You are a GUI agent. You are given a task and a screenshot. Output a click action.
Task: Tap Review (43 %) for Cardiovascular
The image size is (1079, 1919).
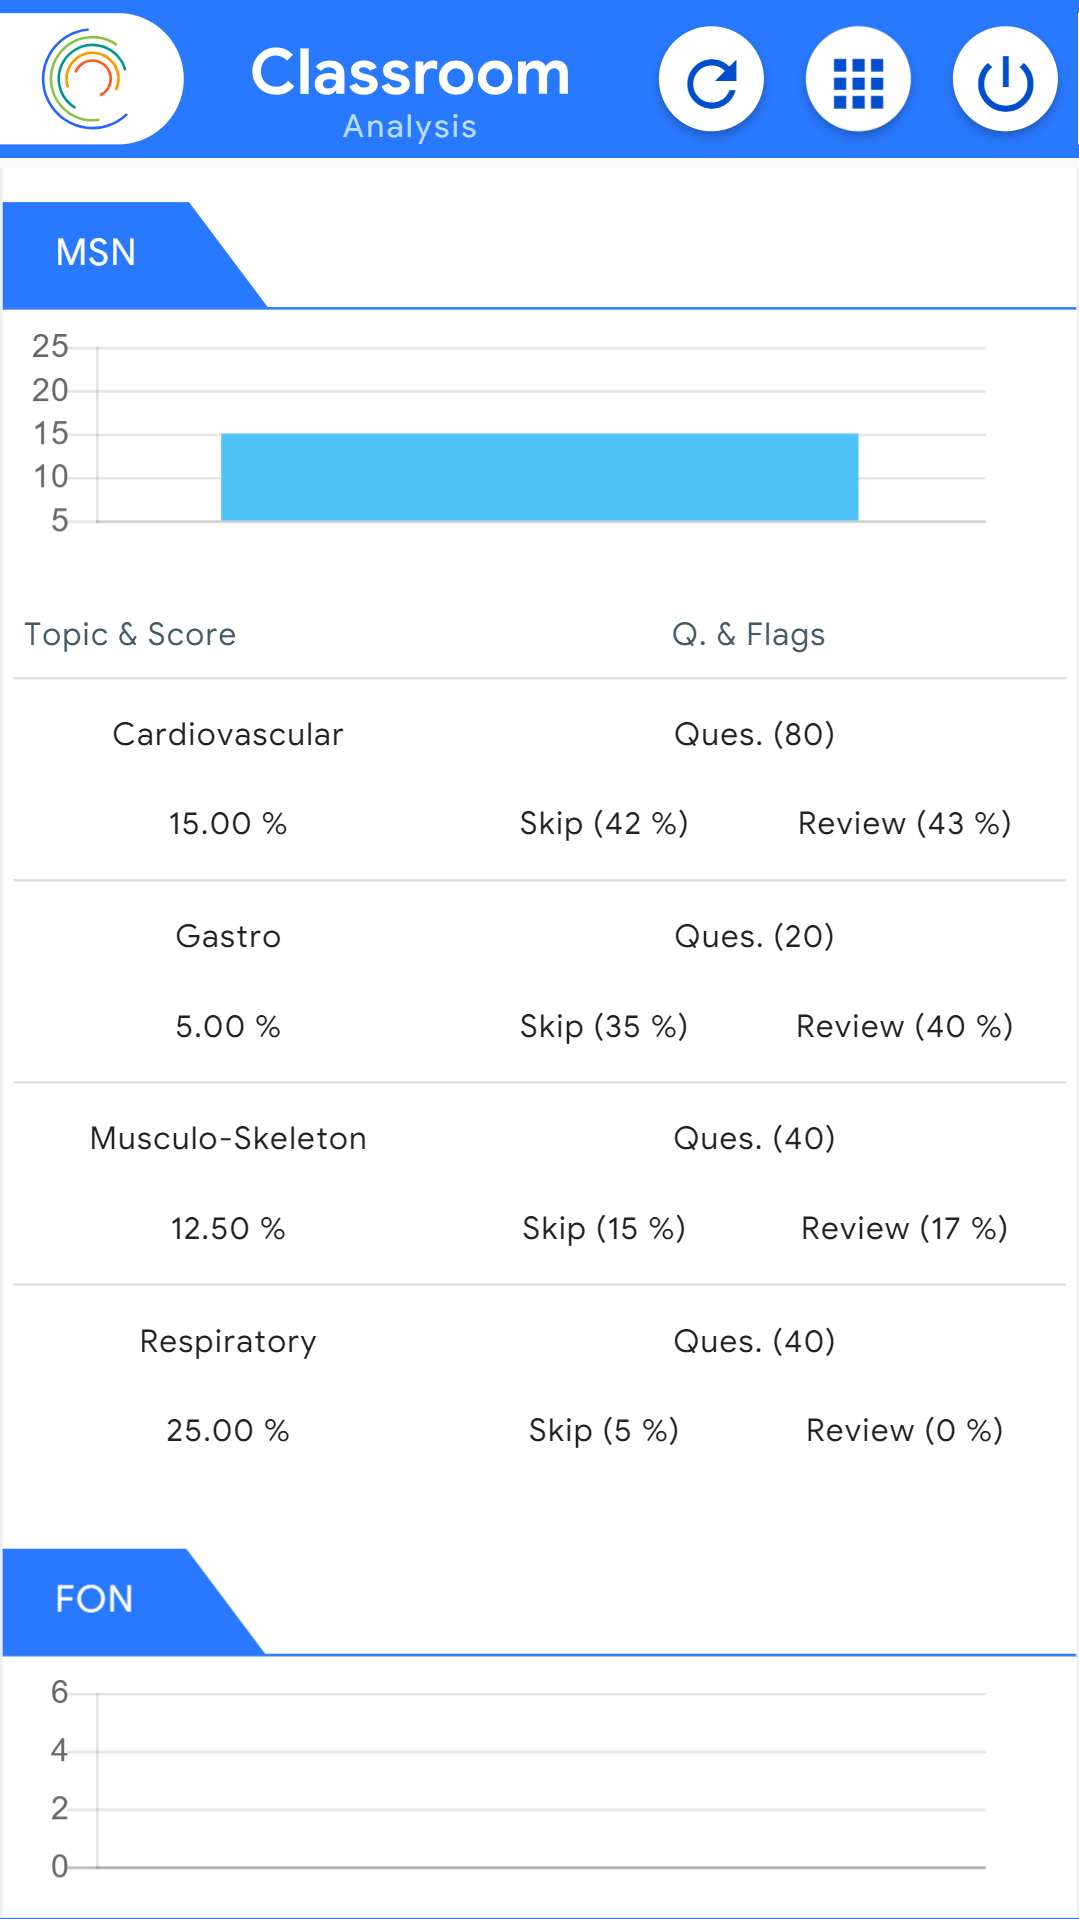pyautogui.click(x=905, y=824)
